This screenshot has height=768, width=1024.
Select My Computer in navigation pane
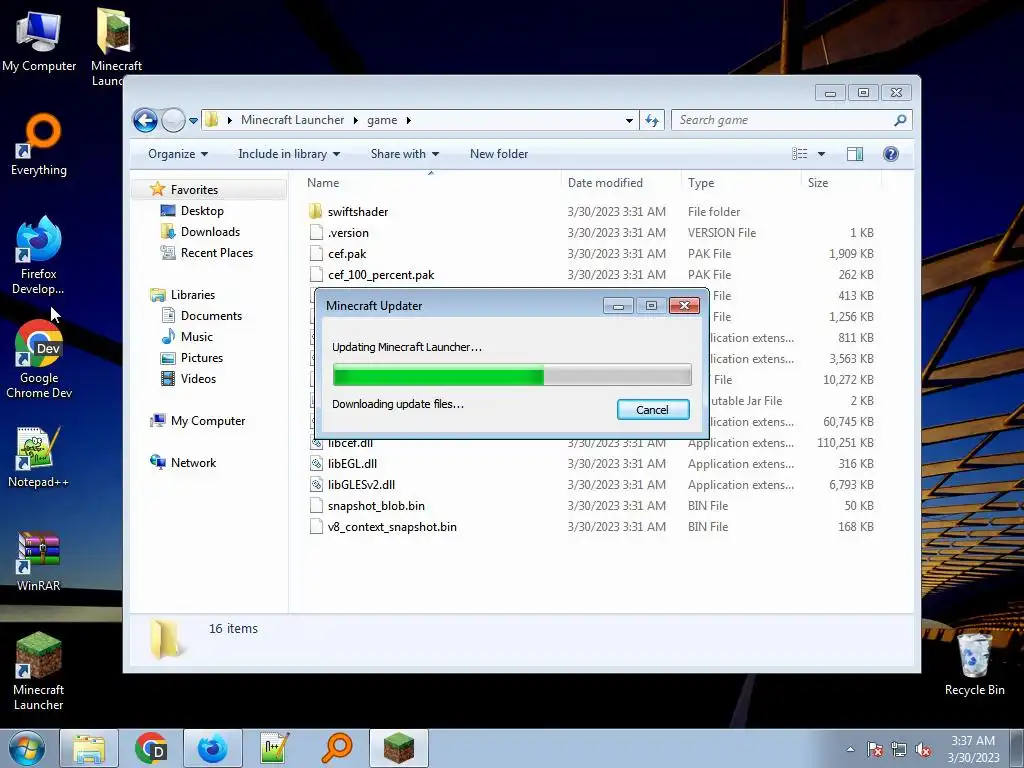(208, 421)
